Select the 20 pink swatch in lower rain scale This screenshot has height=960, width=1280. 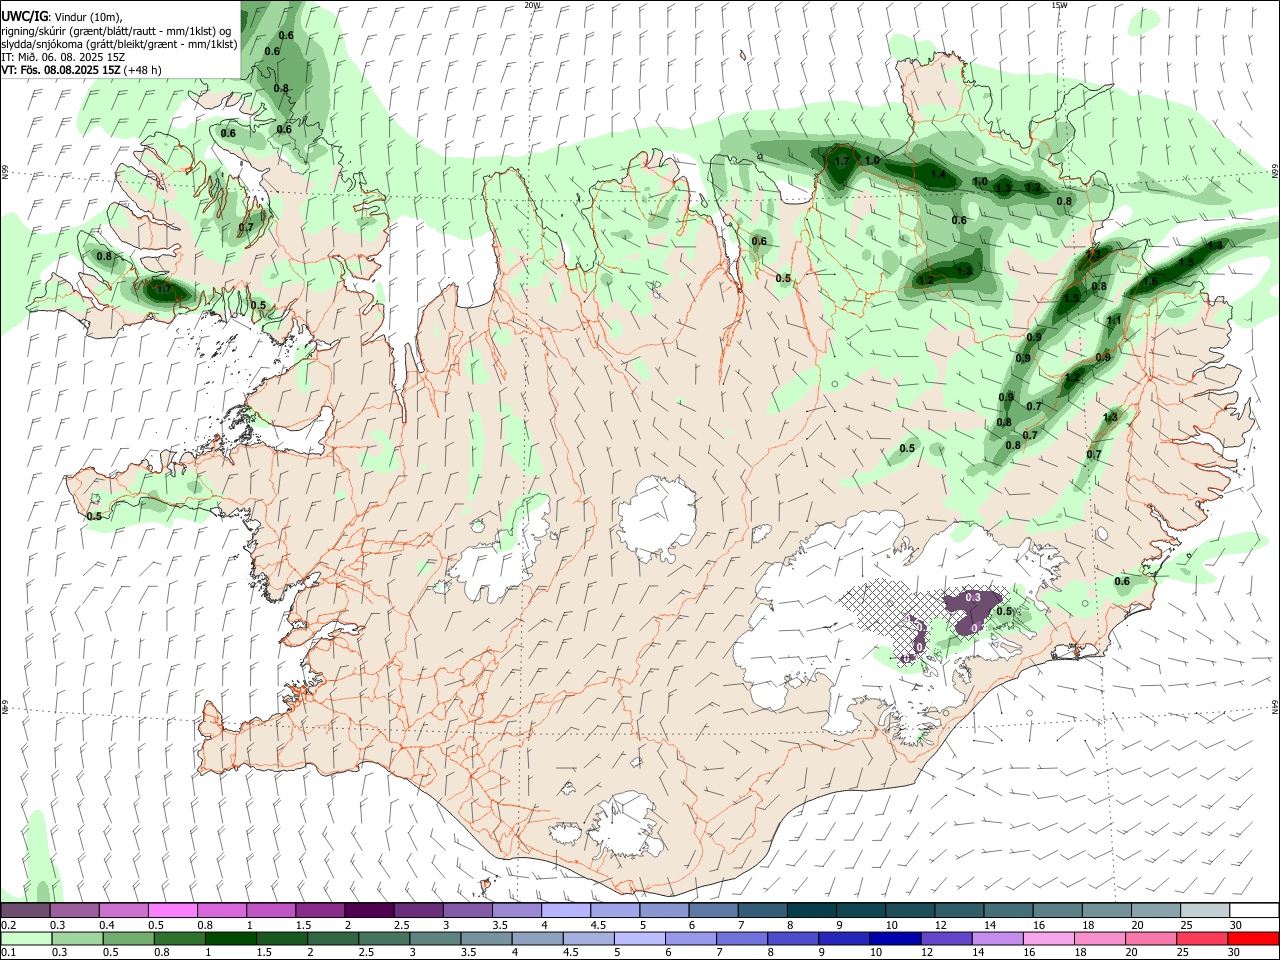point(1151,938)
